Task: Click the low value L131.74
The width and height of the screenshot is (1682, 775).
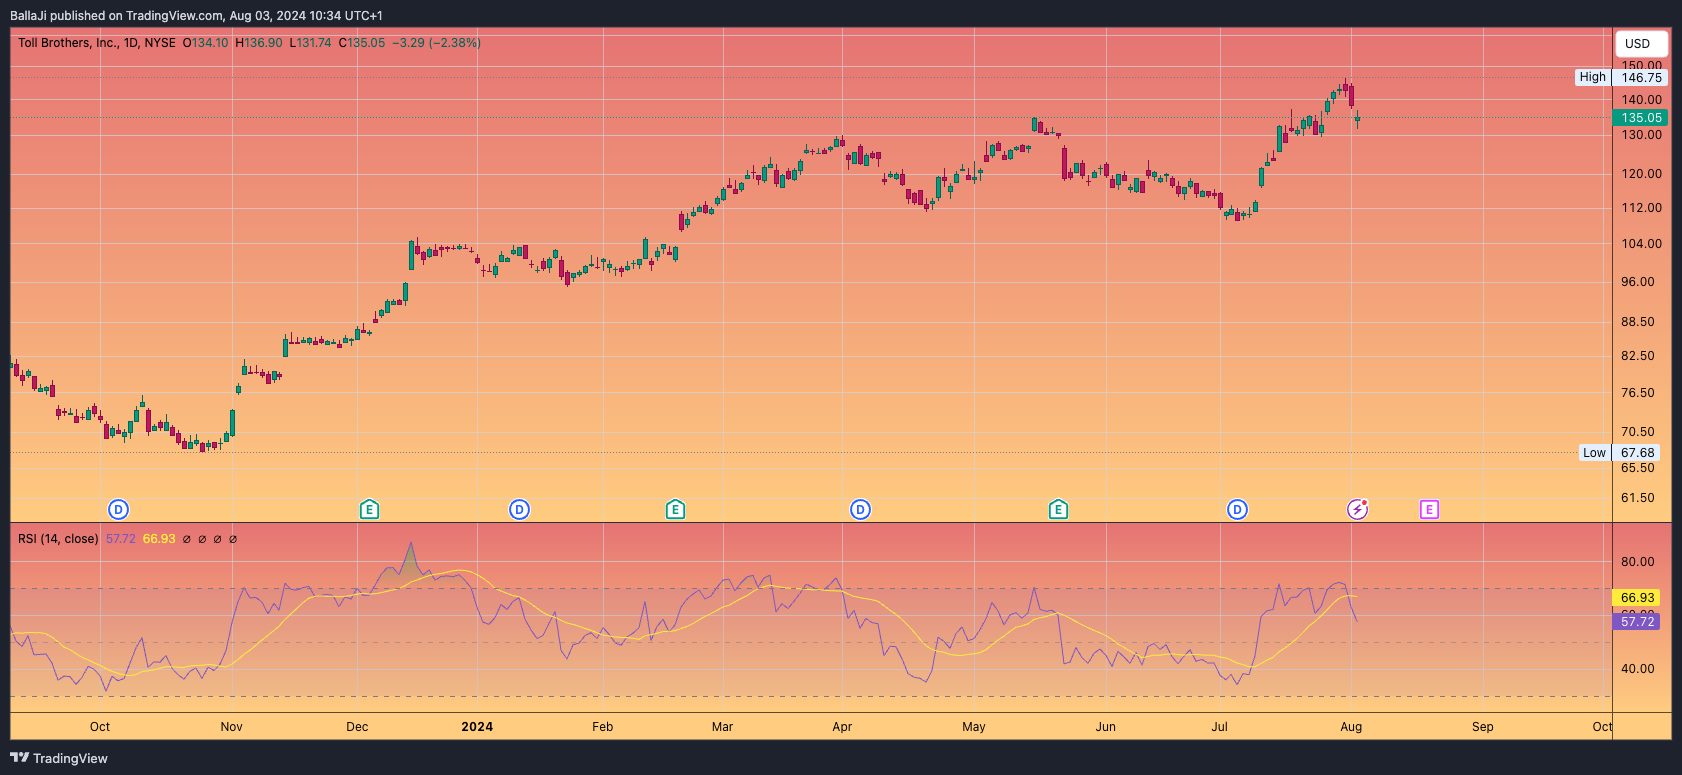Action: (x=310, y=43)
